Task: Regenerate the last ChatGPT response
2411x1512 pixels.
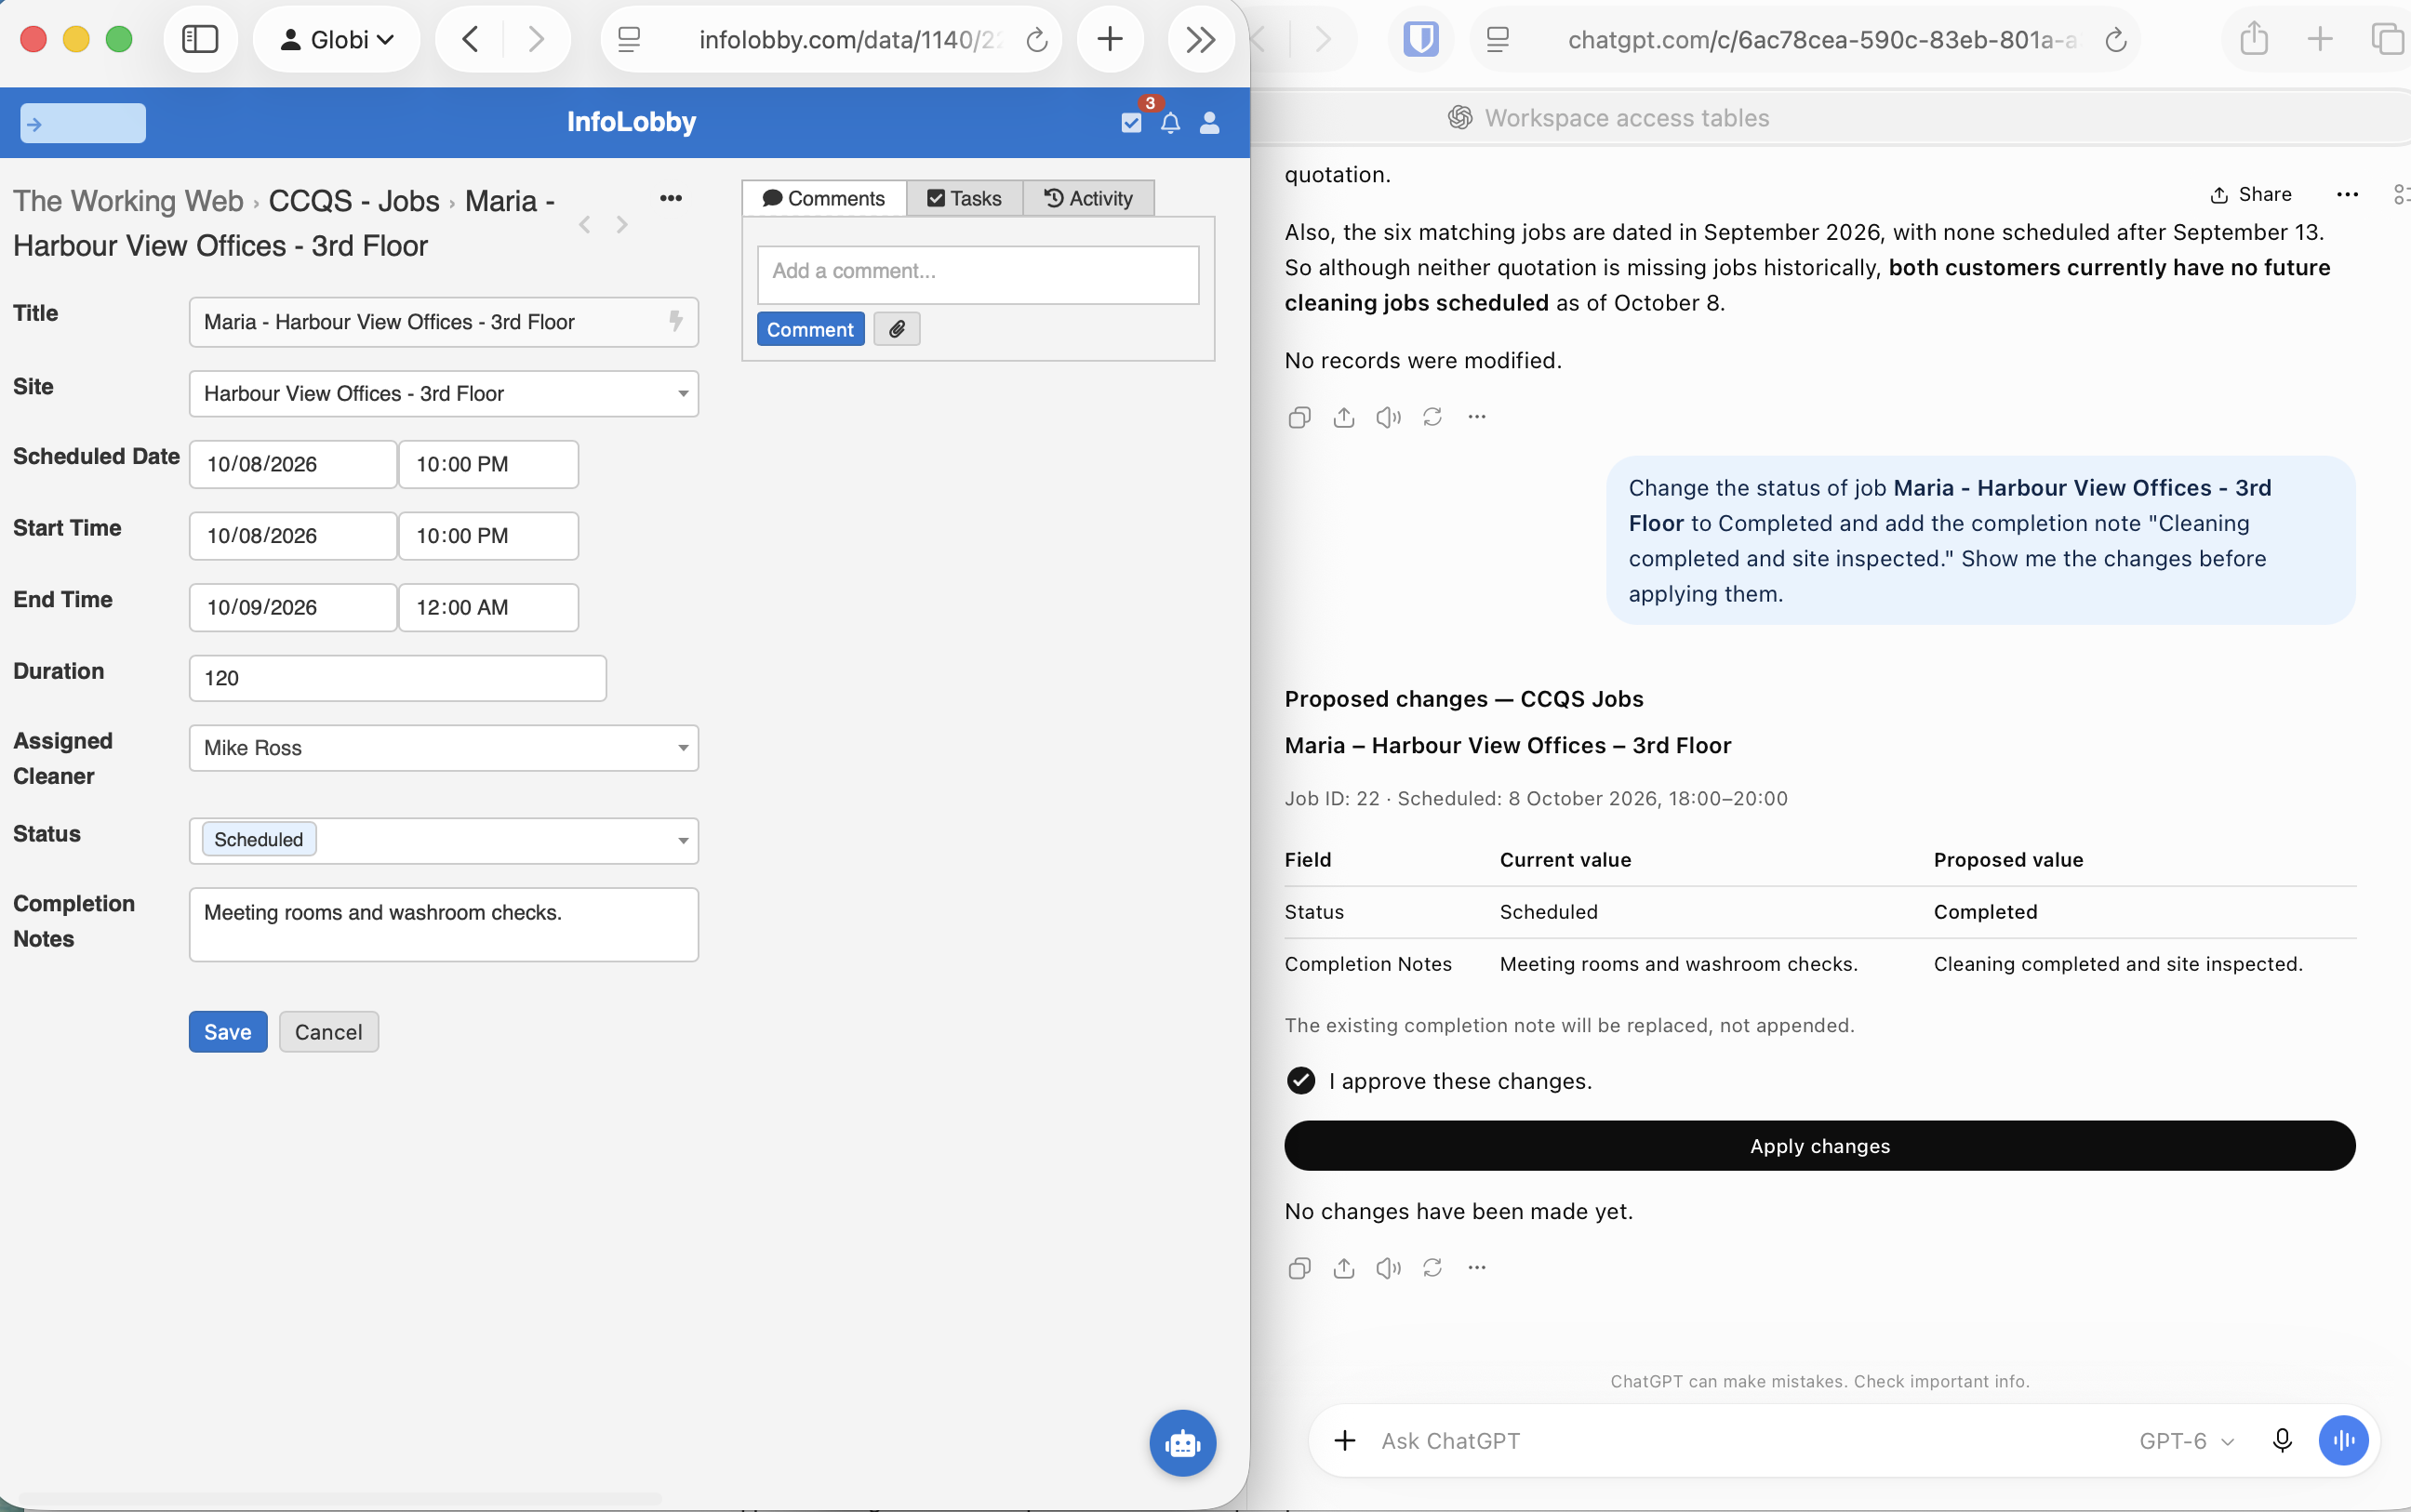Action: (x=1433, y=1268)
